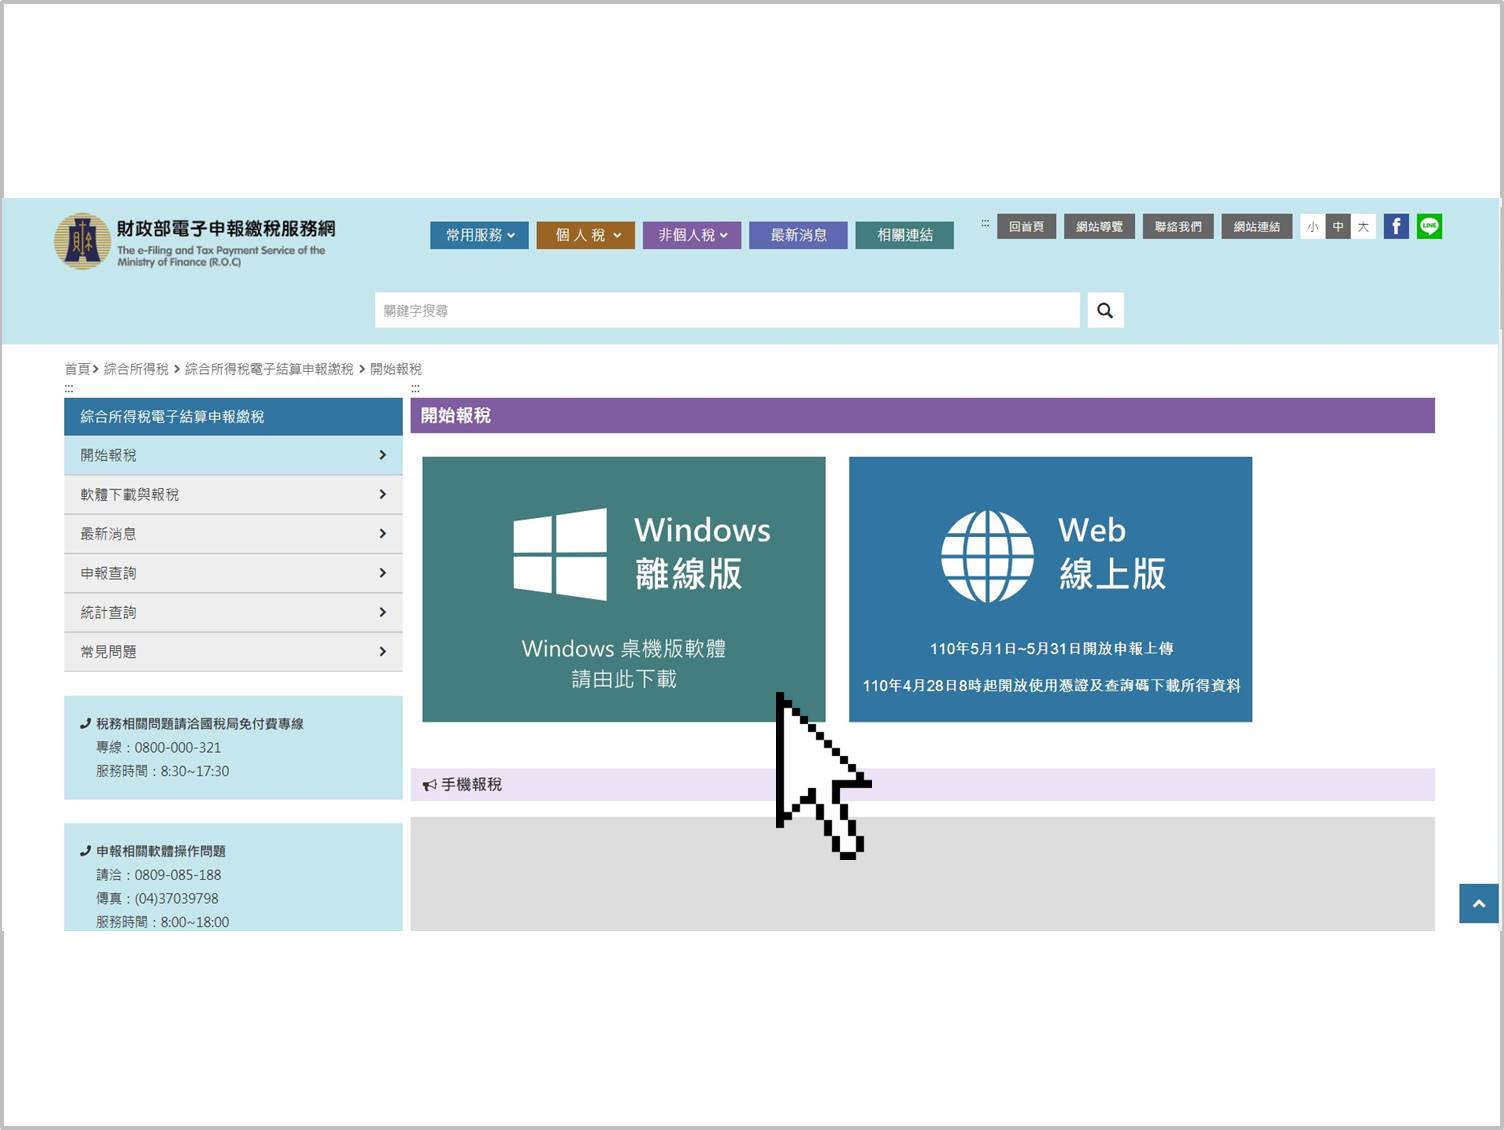Viewport: 1504px width, 1130px height.
Task: Click the purple 開始報稅 page heading
Action: pos(922,415)
